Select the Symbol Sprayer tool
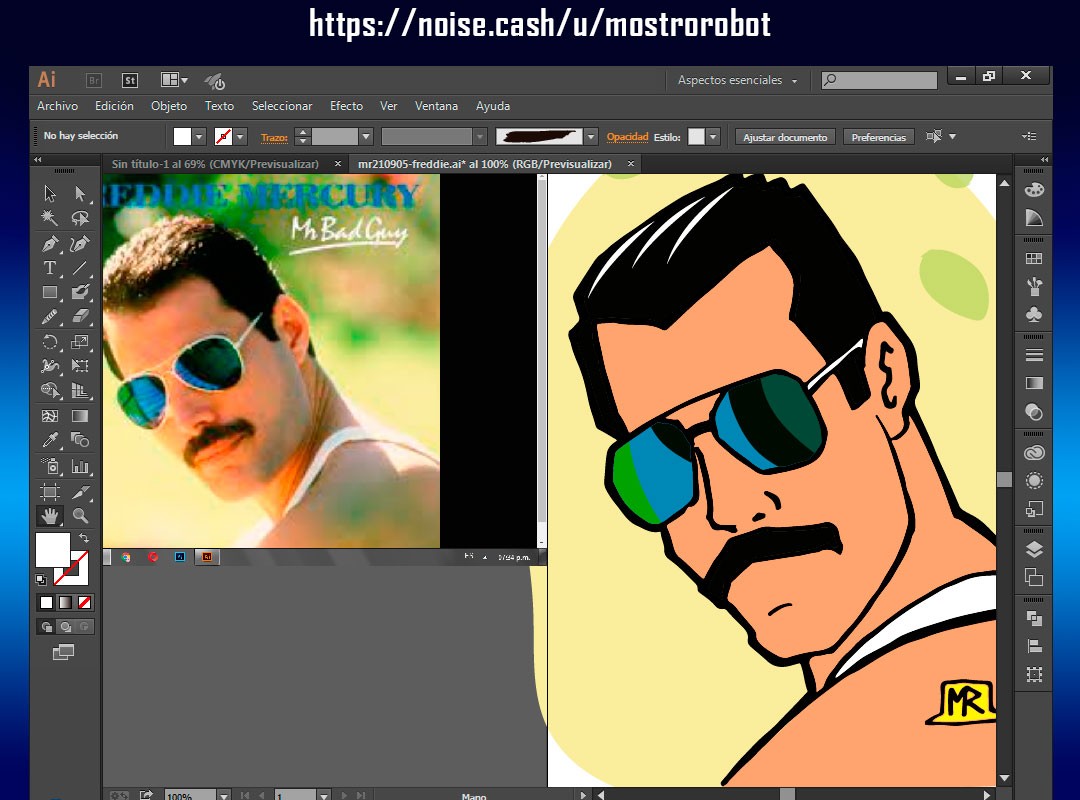1080x800 pixels. (x=50, y=466)
